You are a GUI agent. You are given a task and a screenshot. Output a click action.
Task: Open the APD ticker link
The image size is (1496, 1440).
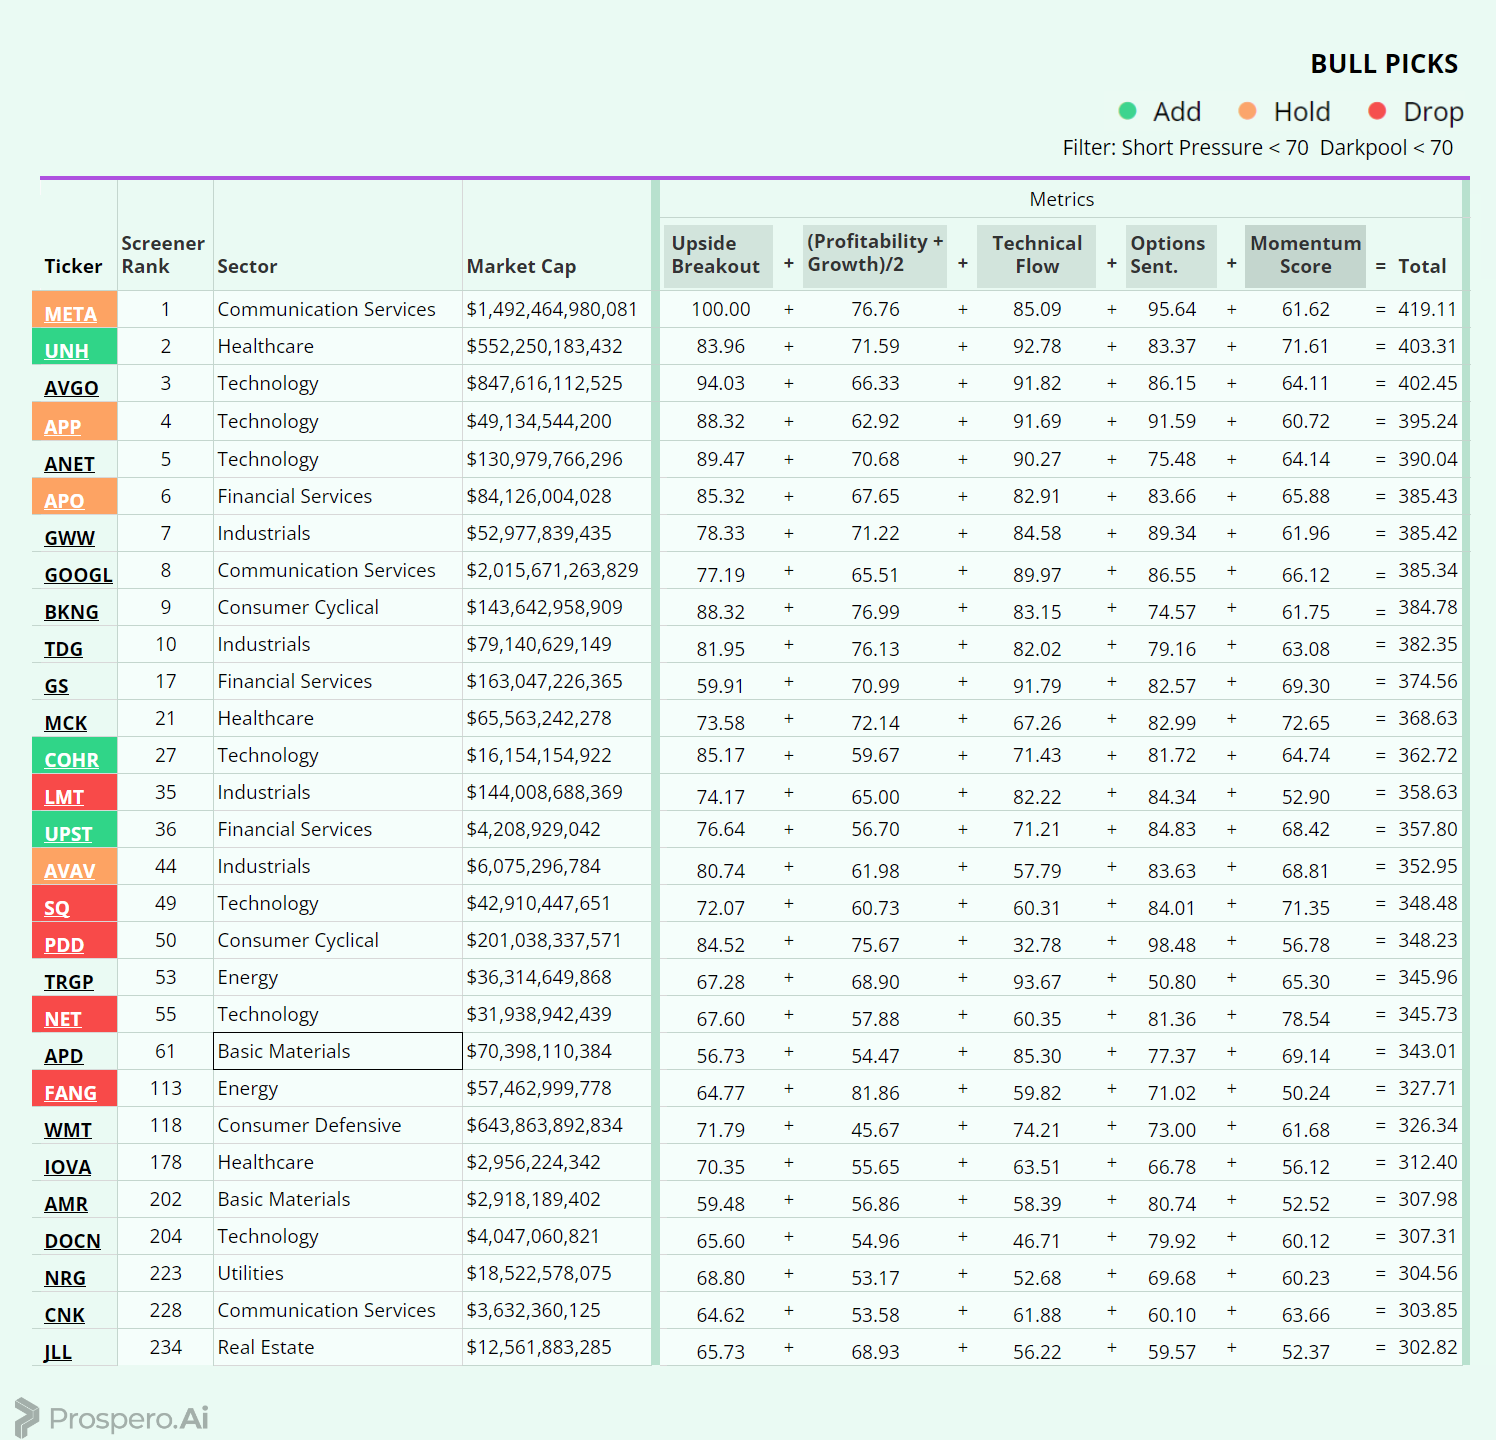point(63,1056)
